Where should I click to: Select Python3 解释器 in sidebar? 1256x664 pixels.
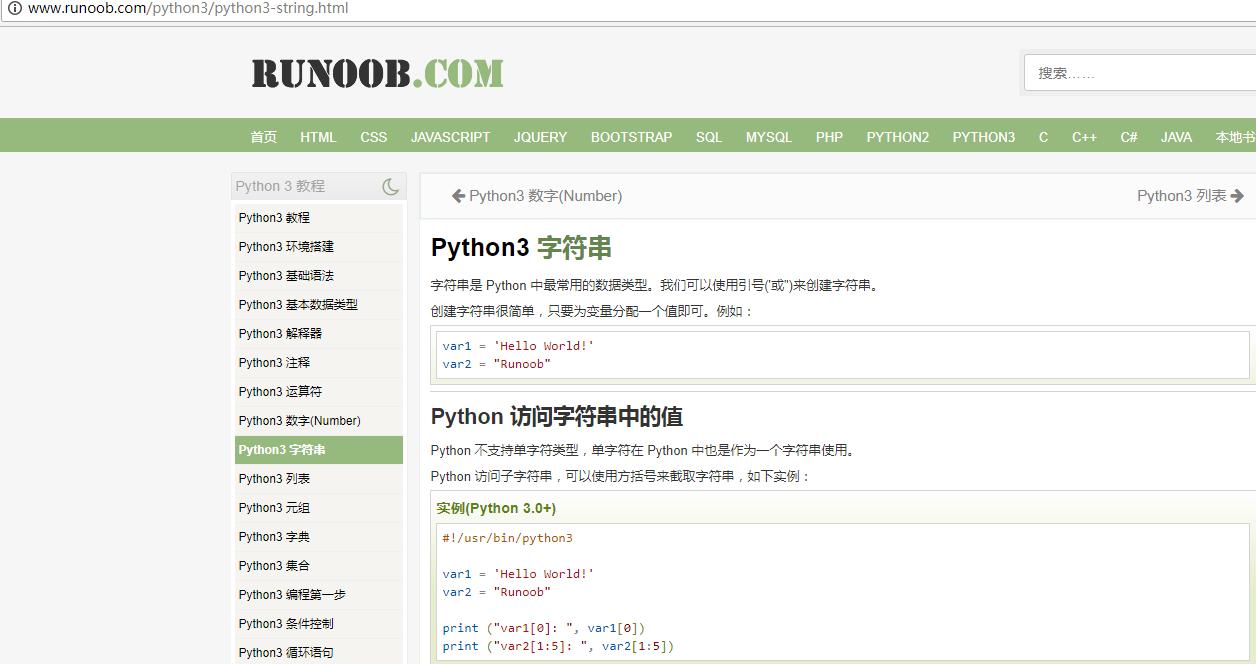click(x=319, y=334)
